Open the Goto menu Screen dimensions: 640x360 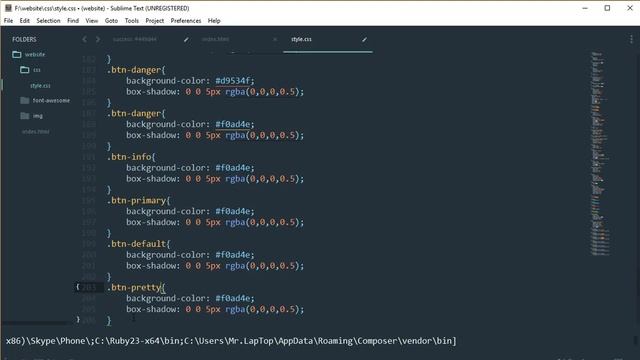pos(111,21)
